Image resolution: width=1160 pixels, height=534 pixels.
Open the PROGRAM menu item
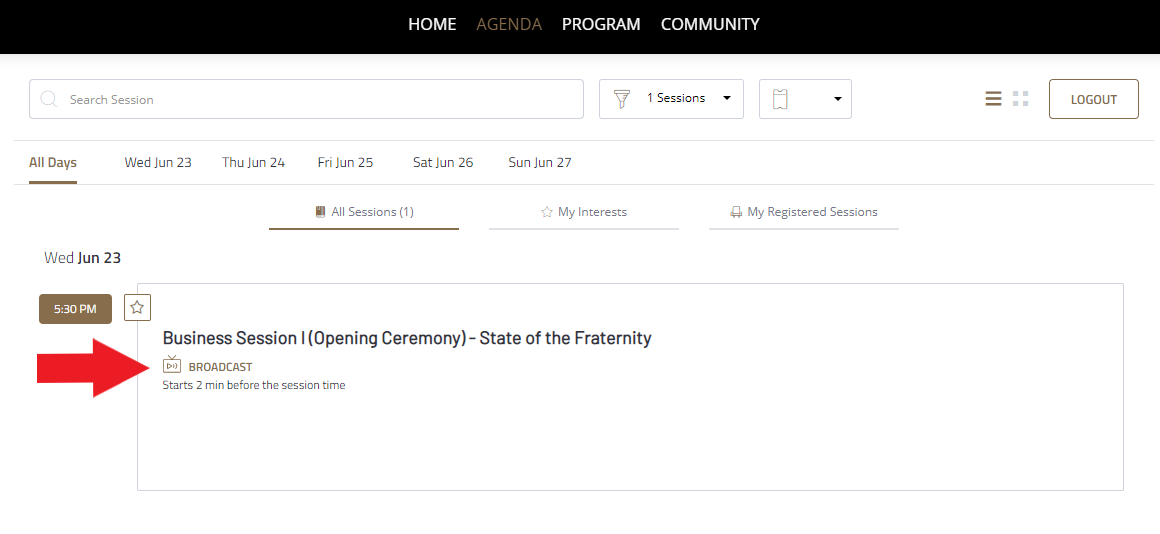pos(601,24)
